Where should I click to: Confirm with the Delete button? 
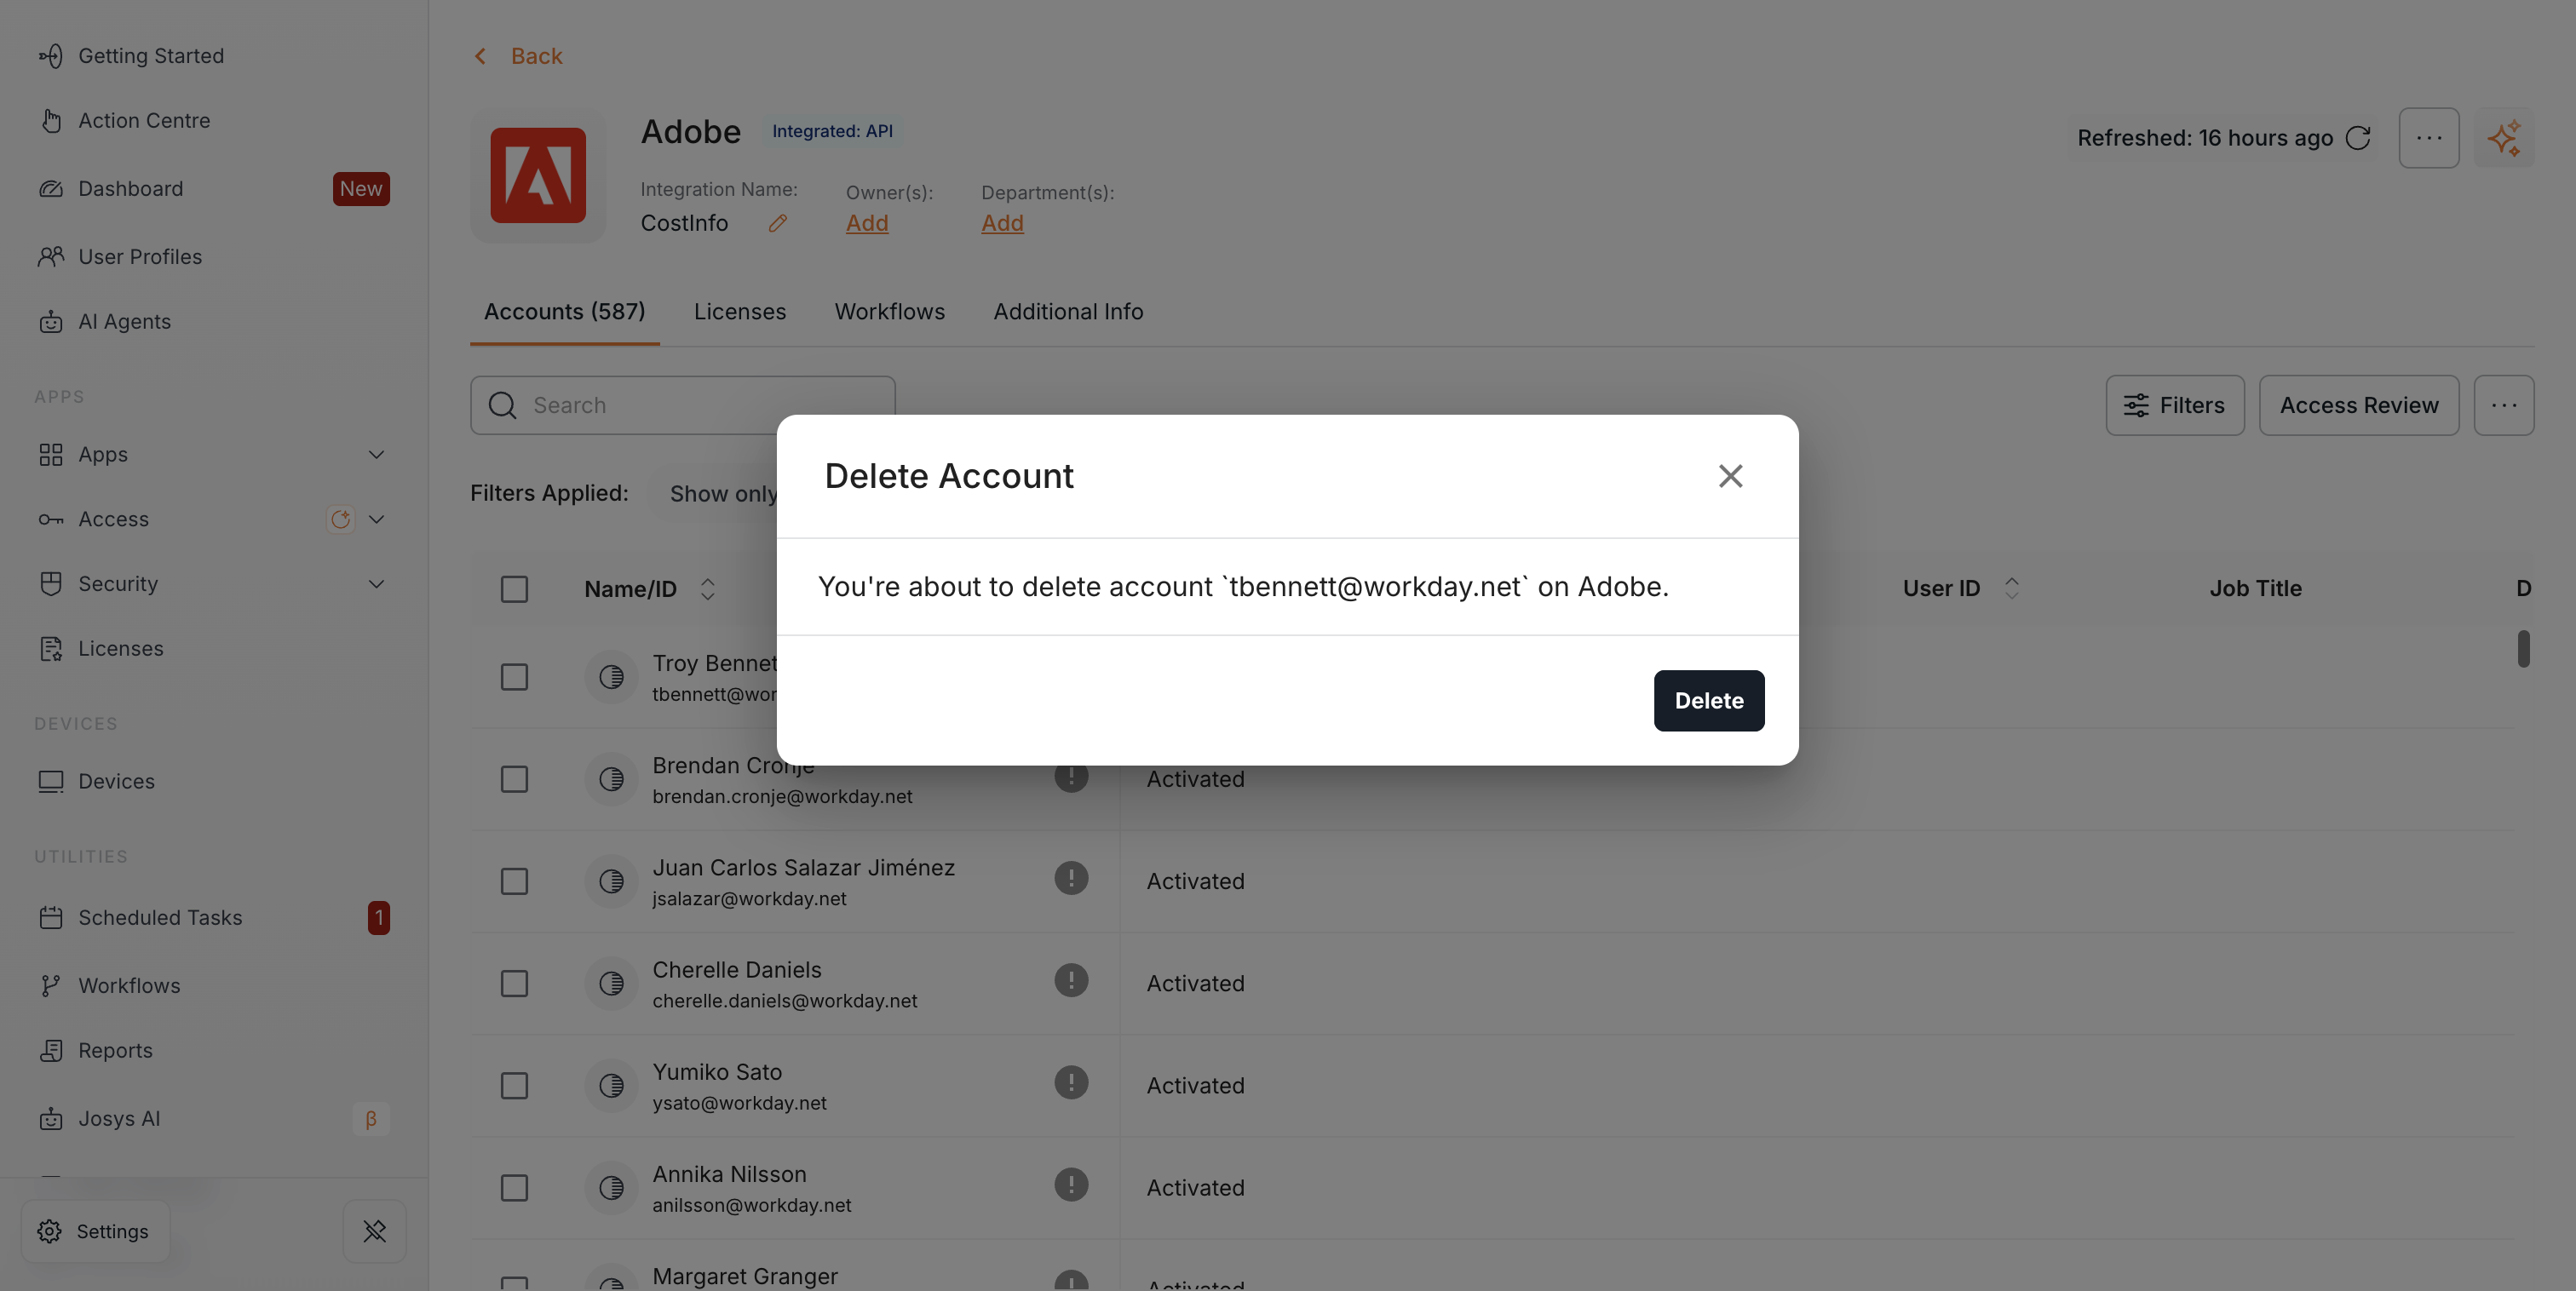tap(1709, 701)
